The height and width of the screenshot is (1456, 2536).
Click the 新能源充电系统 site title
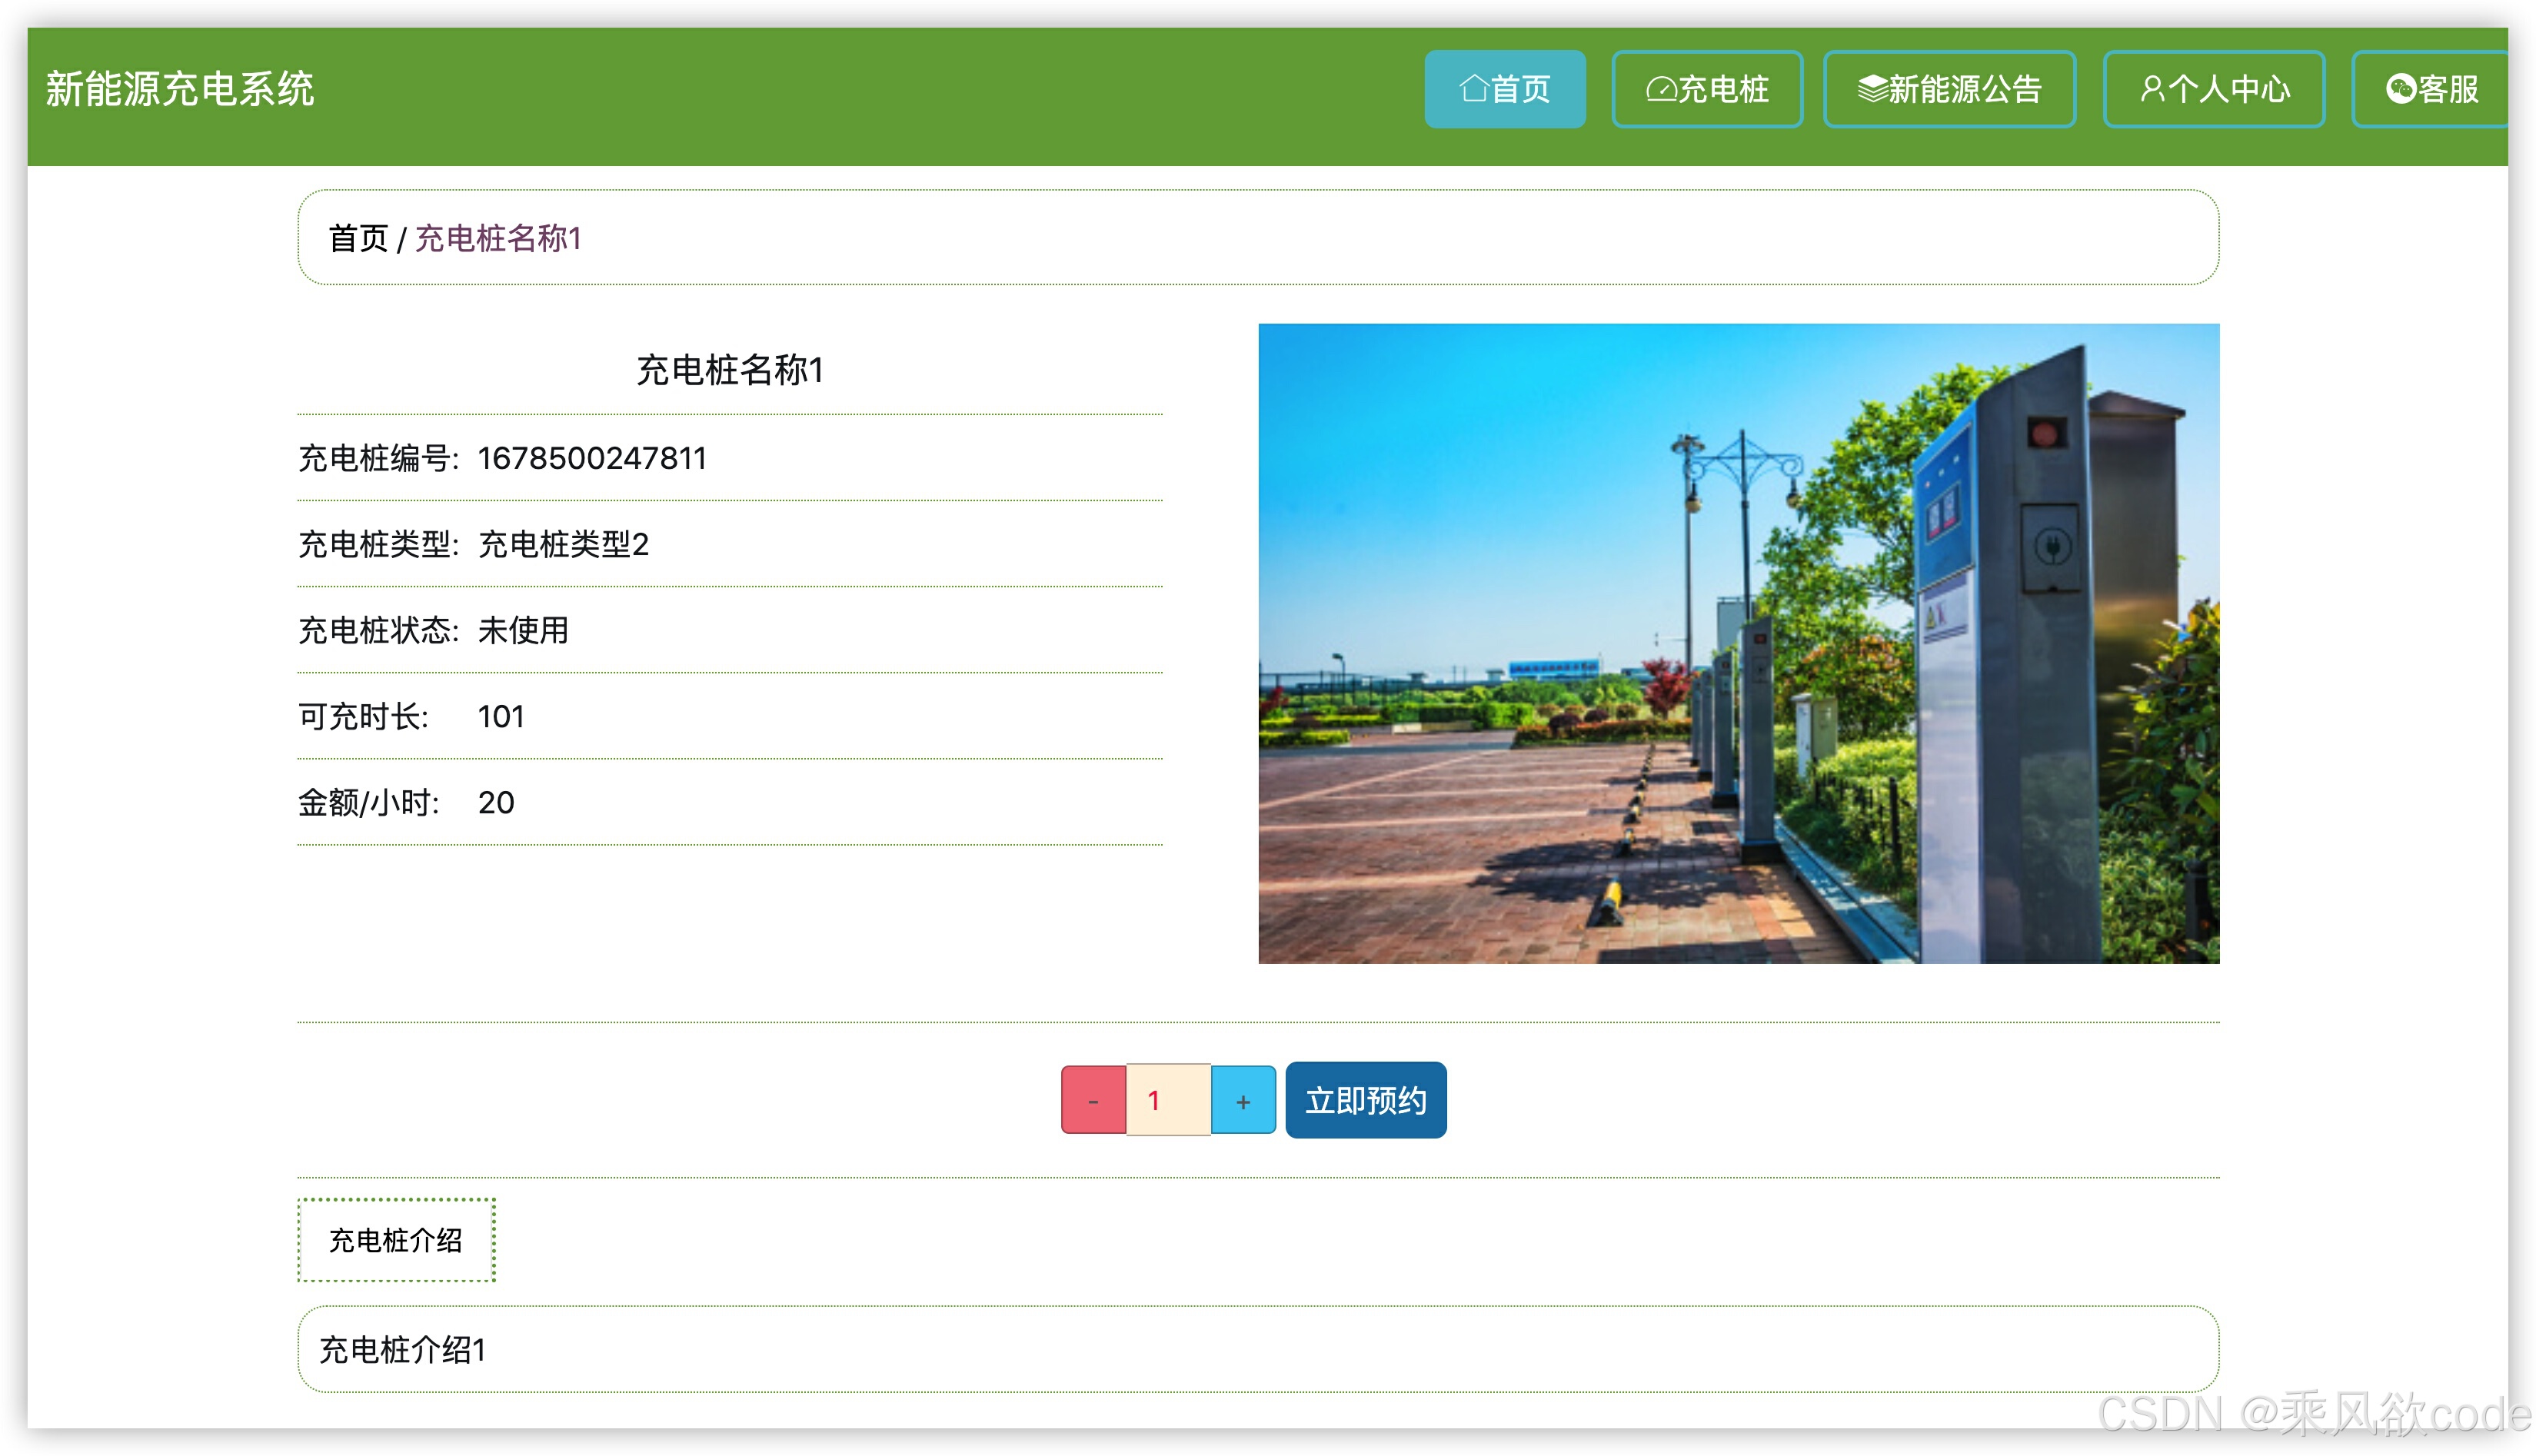point(180,89)
